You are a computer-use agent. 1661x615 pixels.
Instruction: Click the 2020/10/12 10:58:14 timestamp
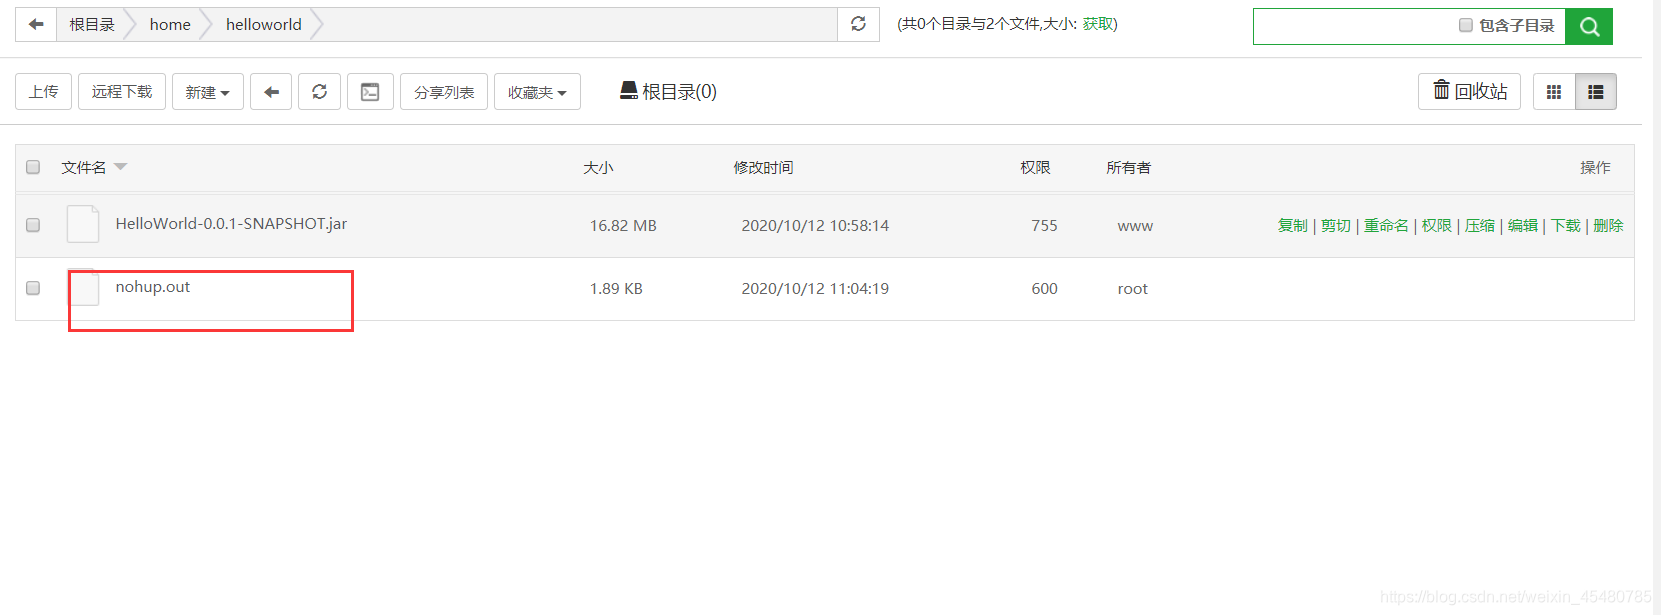[x=815, y=226]
